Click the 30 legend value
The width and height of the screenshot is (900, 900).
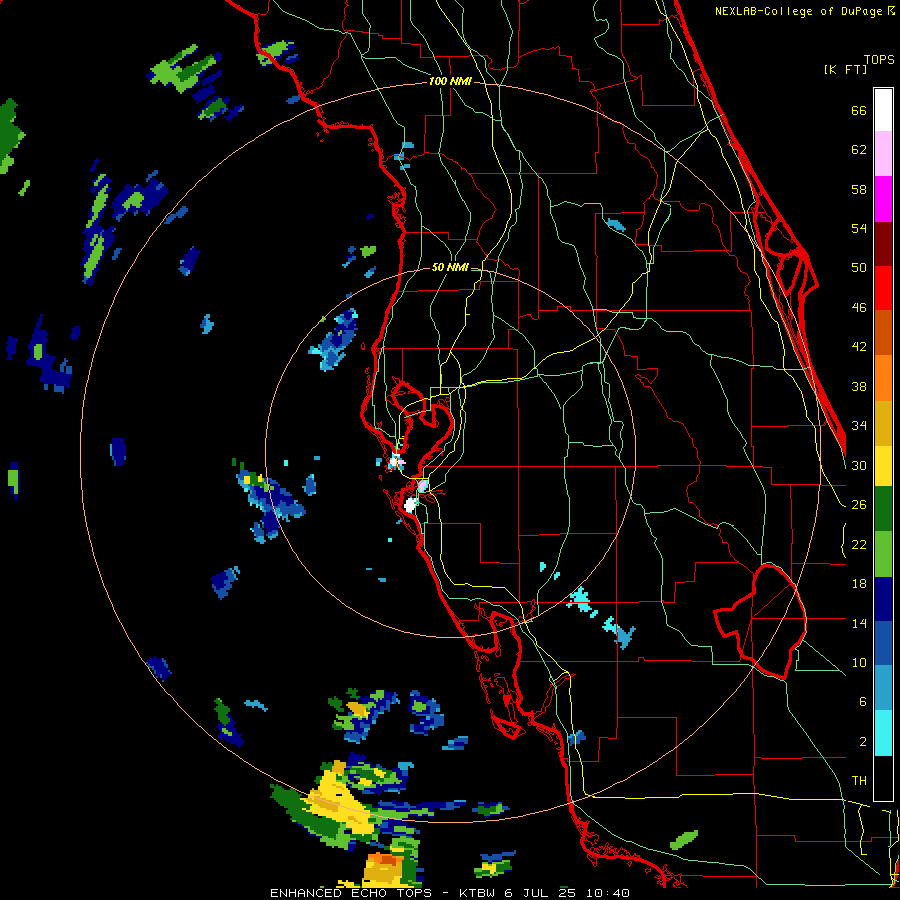coord(859,465)
